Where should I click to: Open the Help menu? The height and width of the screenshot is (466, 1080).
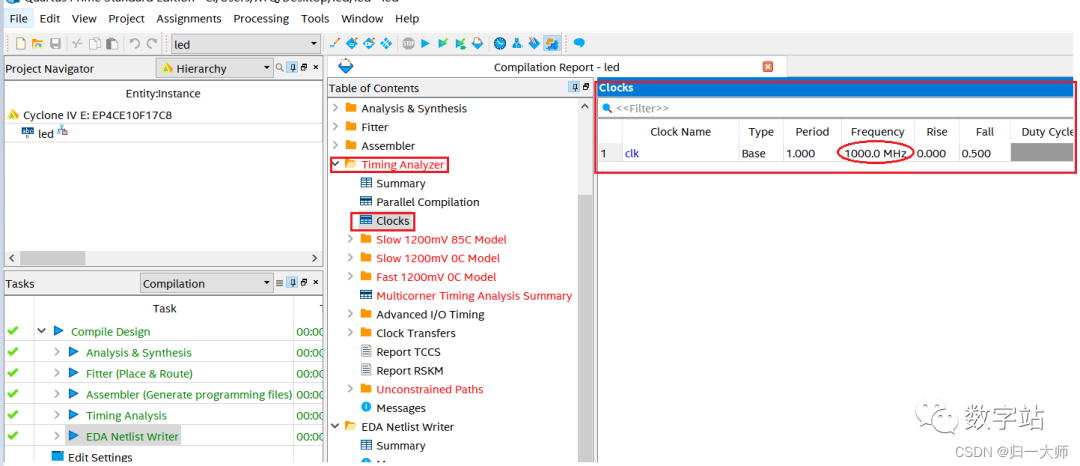[407, 19]
